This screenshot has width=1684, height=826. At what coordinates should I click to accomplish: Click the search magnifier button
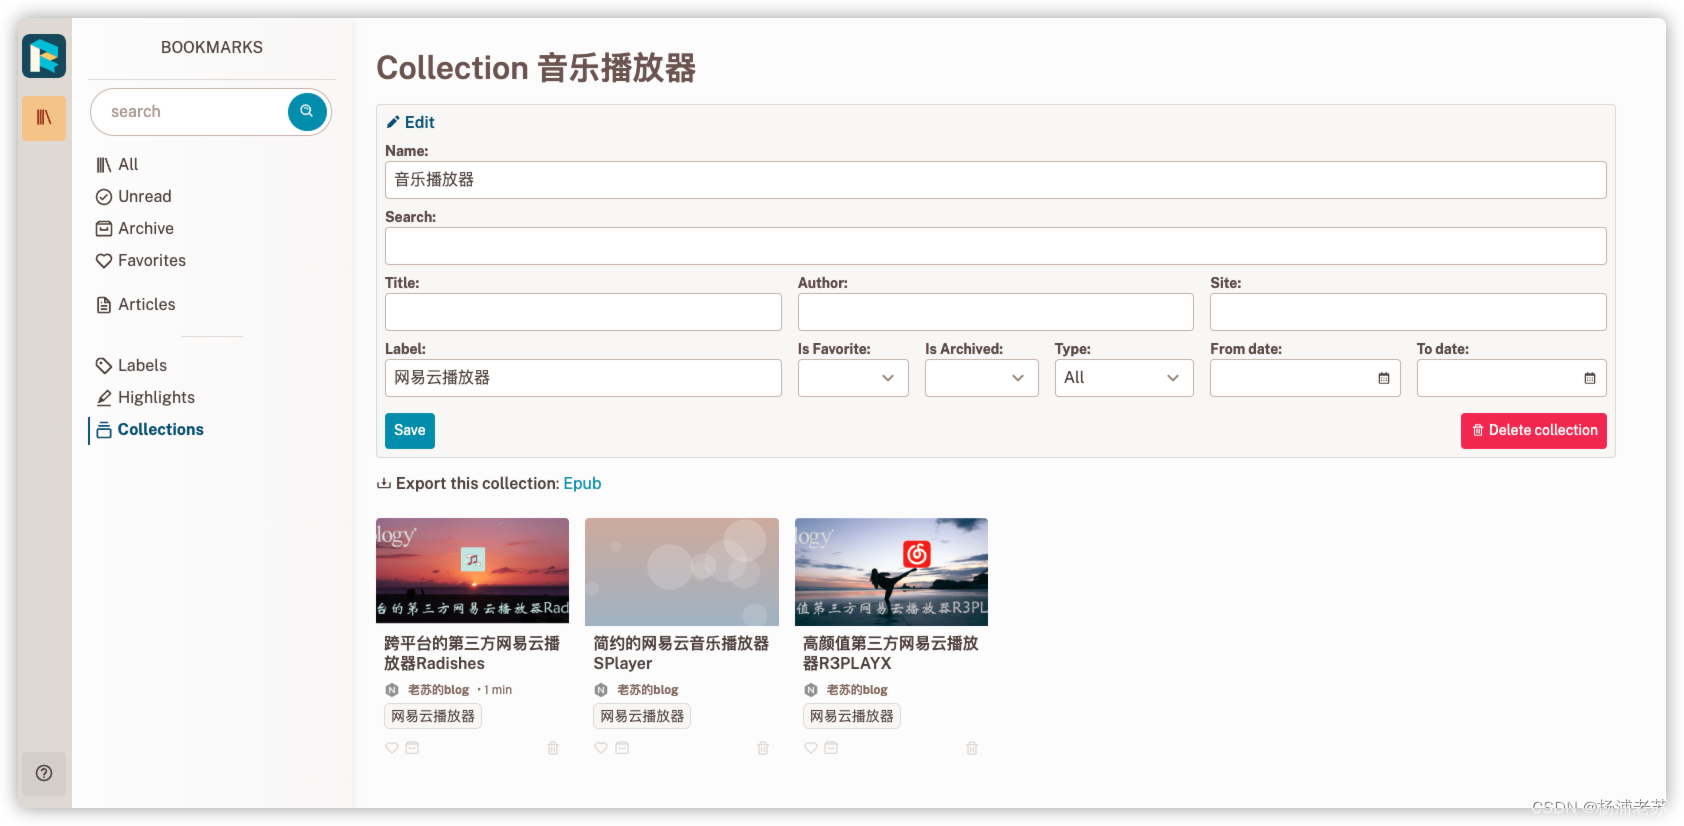[307, 111]
